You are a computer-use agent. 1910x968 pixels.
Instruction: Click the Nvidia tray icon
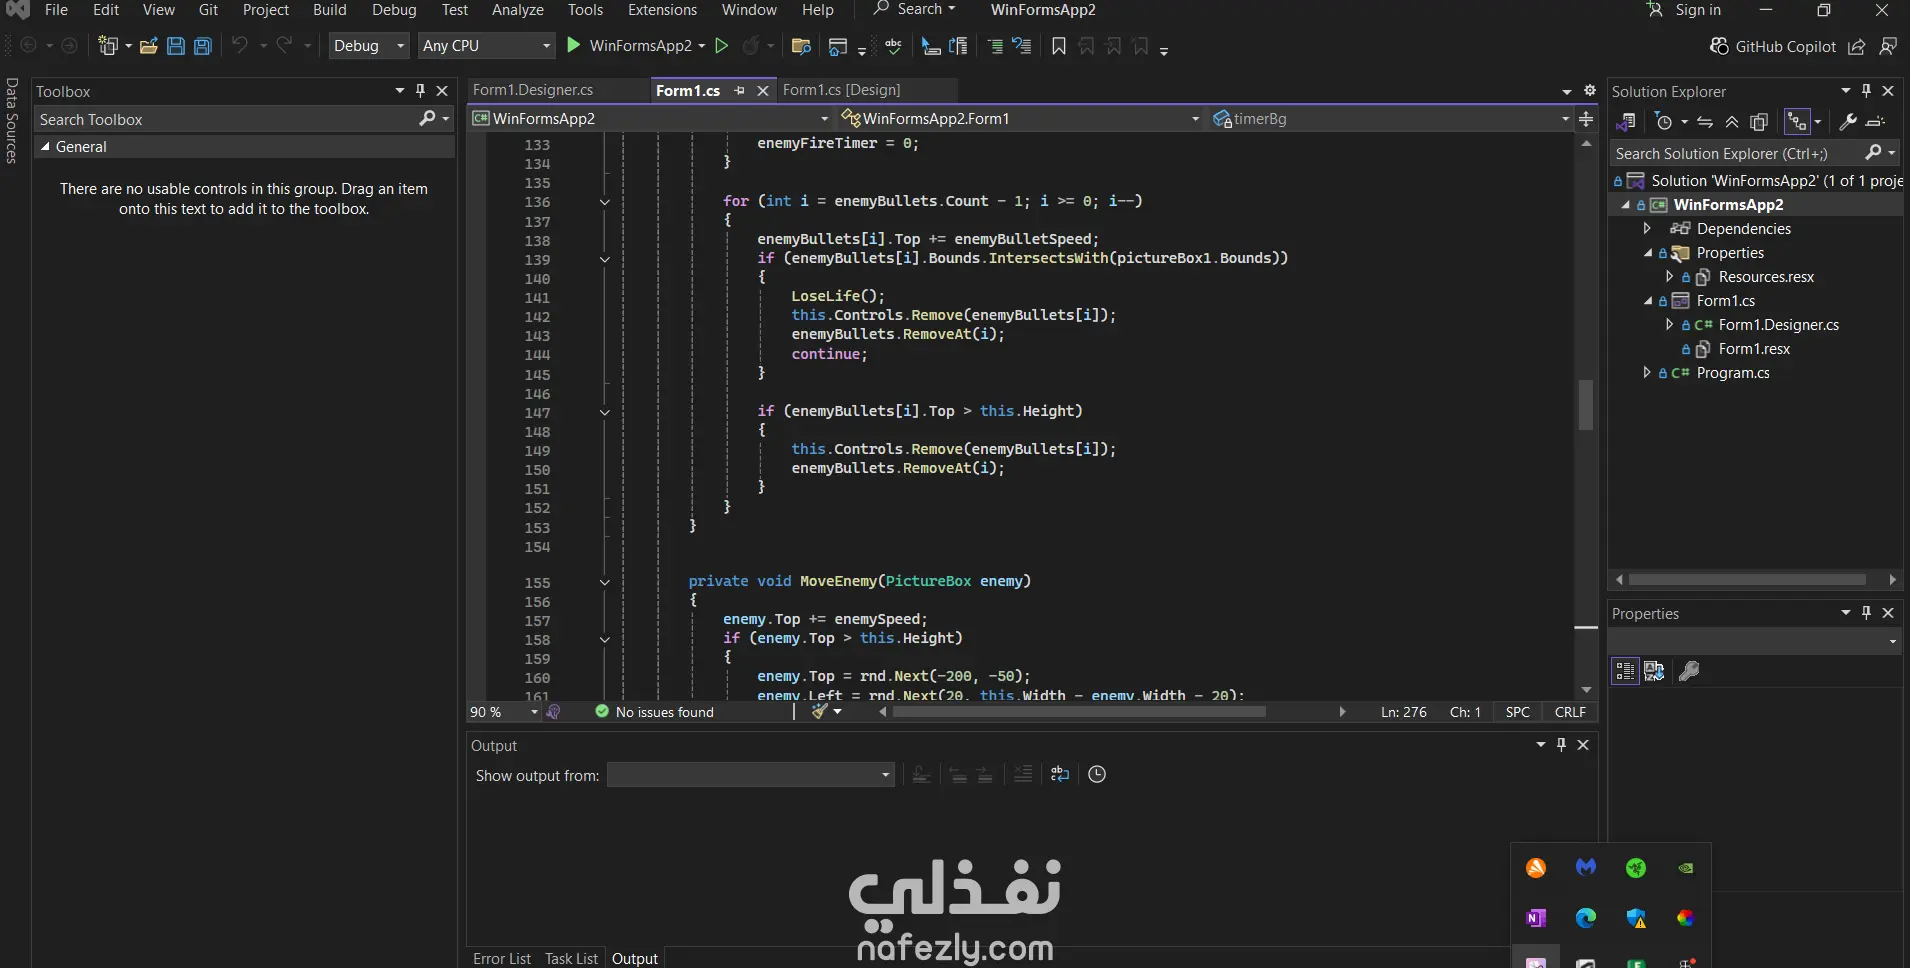(x=1686, y=868)
